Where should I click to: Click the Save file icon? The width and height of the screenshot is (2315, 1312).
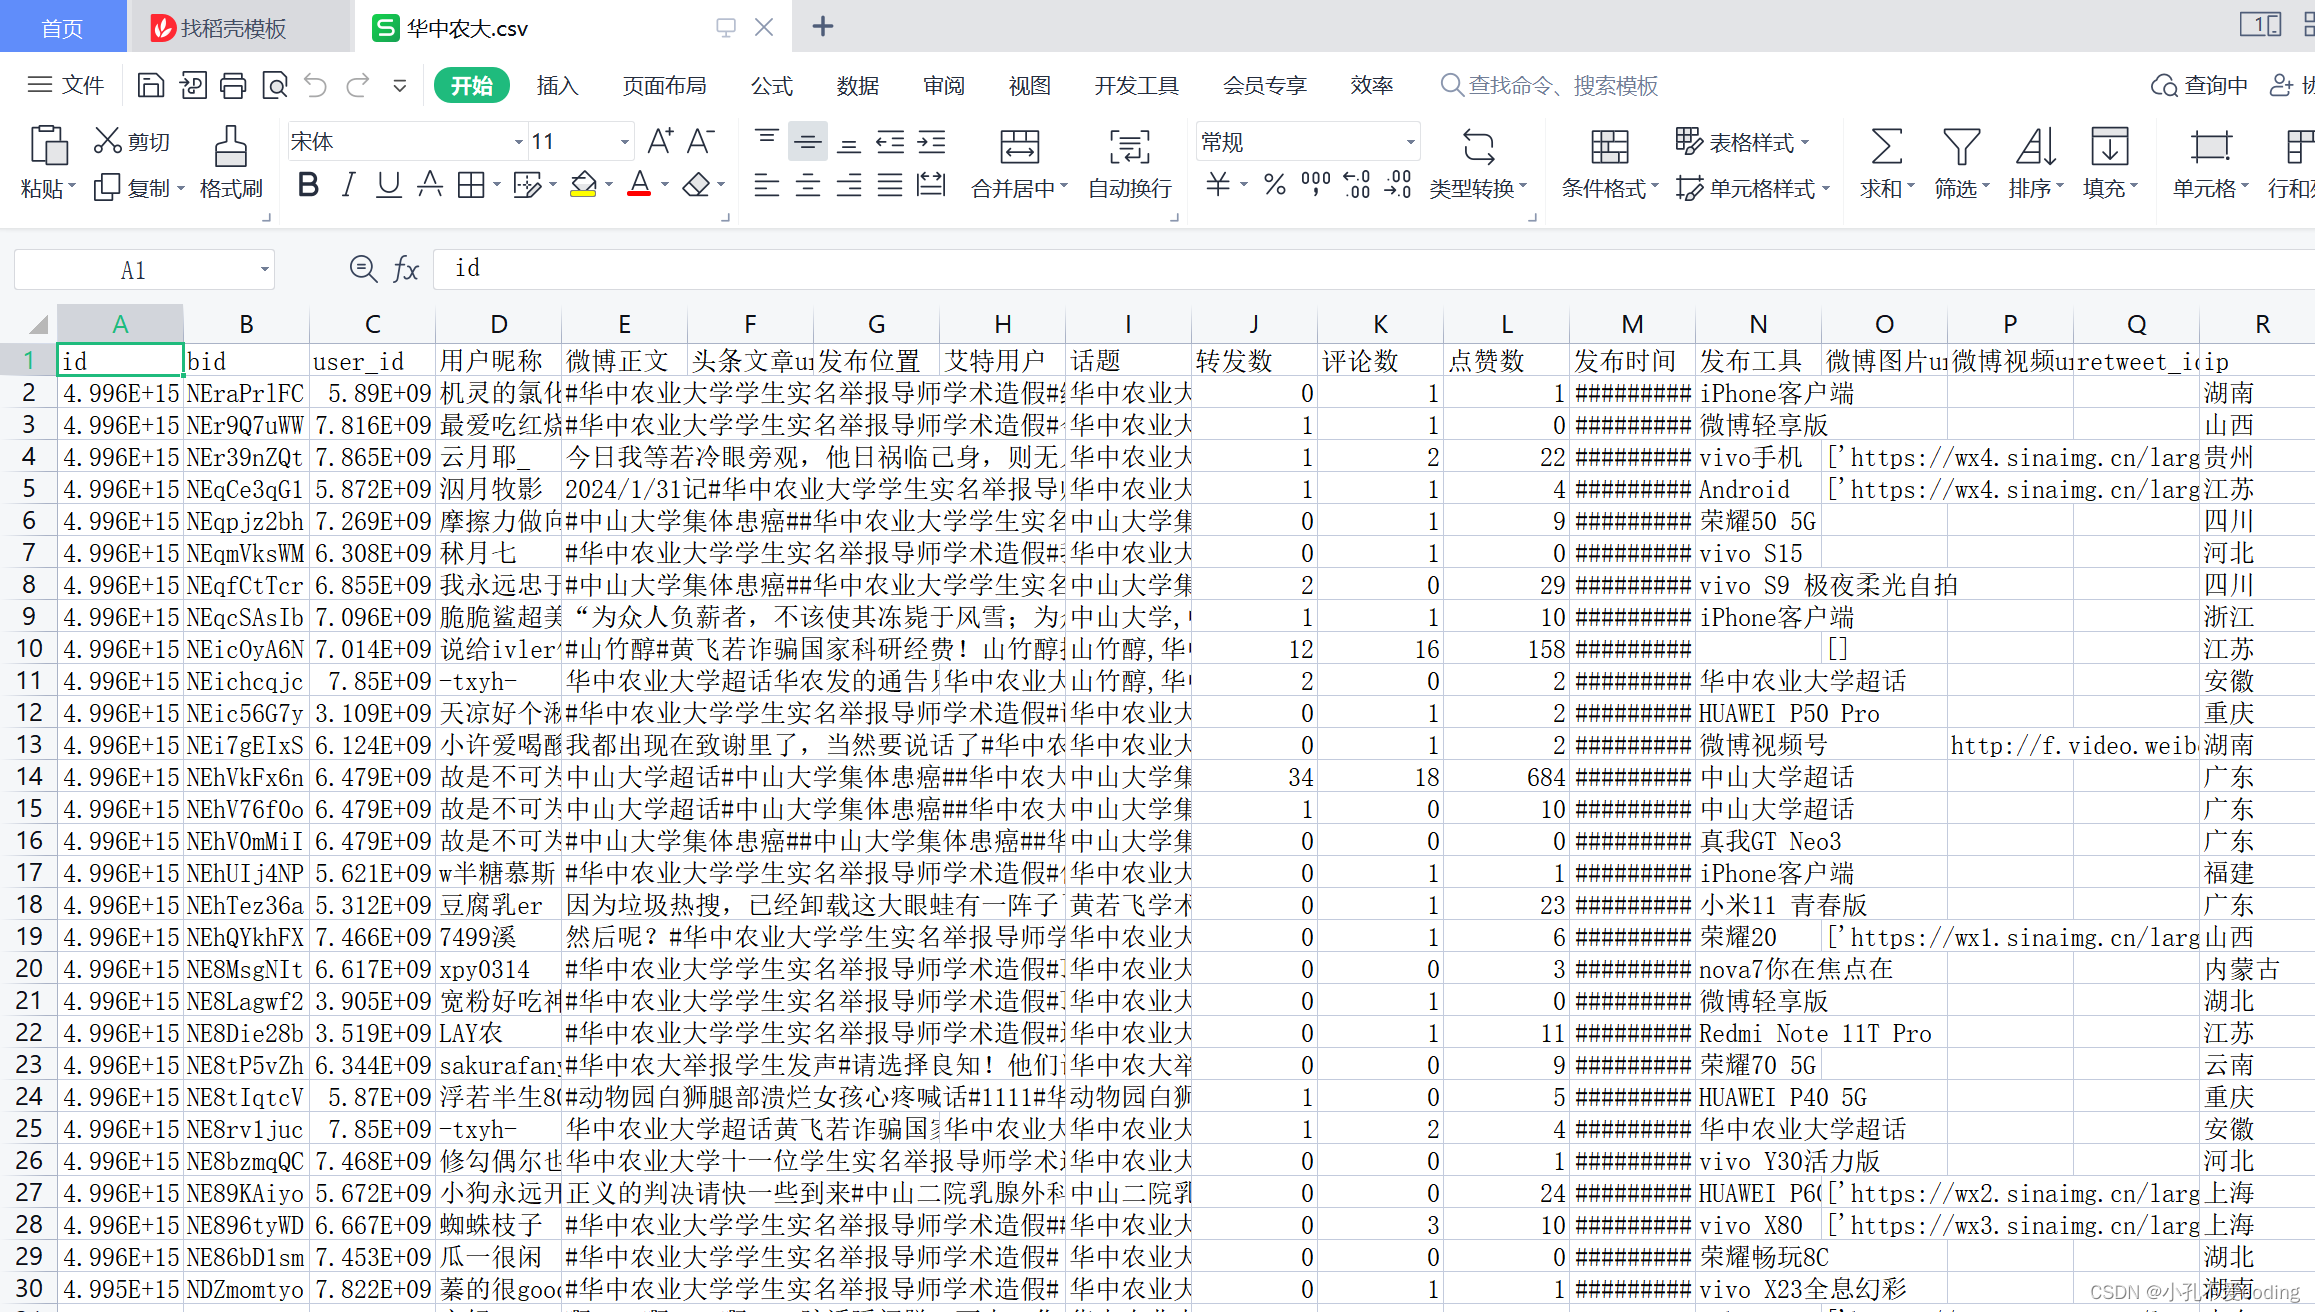pos(150,86)
